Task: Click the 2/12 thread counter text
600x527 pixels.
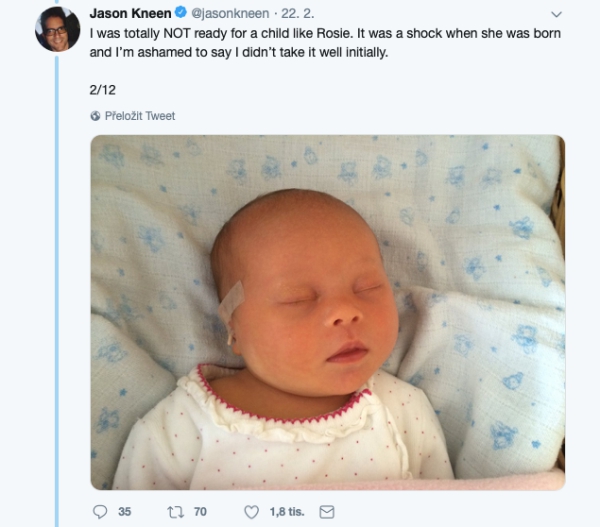Action: (x=103, y=90)
